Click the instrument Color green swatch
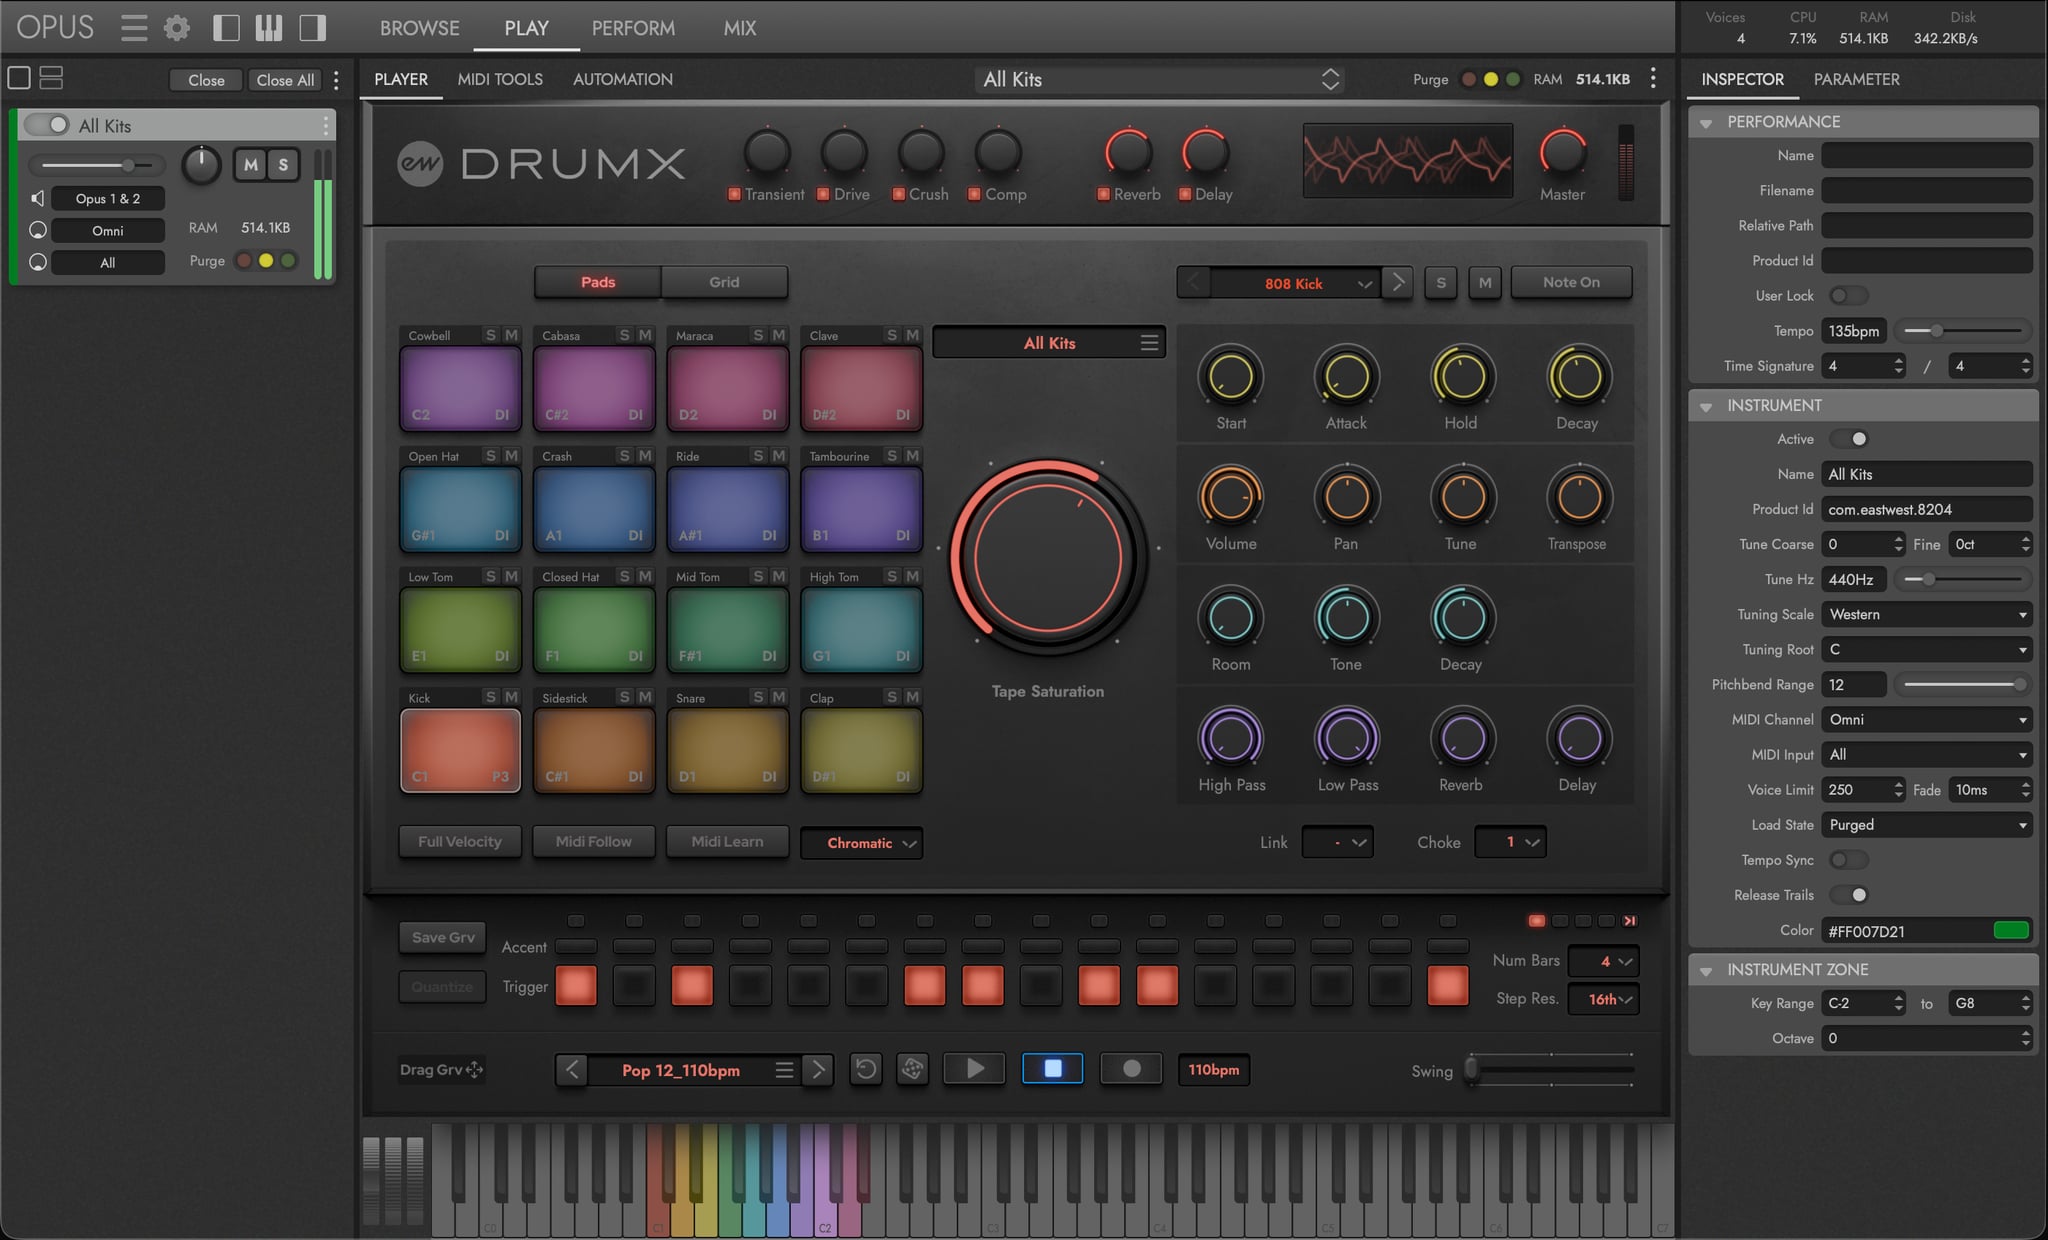The image size is (2048, 1240). [x=2011, y=931]
